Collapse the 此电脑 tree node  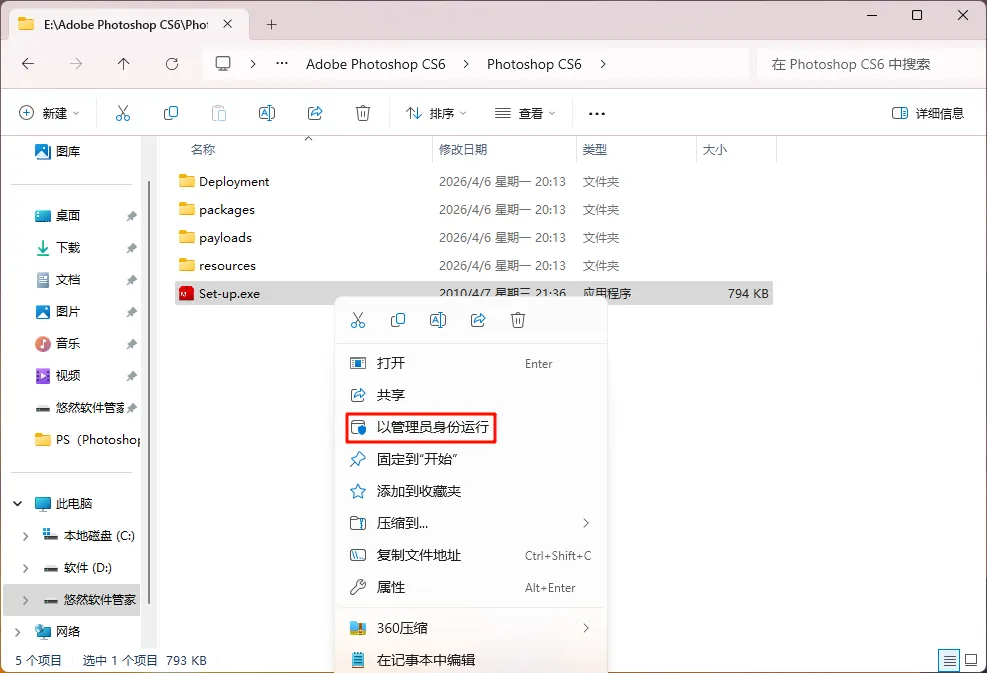pyautogui.click(x=18, y=504)
